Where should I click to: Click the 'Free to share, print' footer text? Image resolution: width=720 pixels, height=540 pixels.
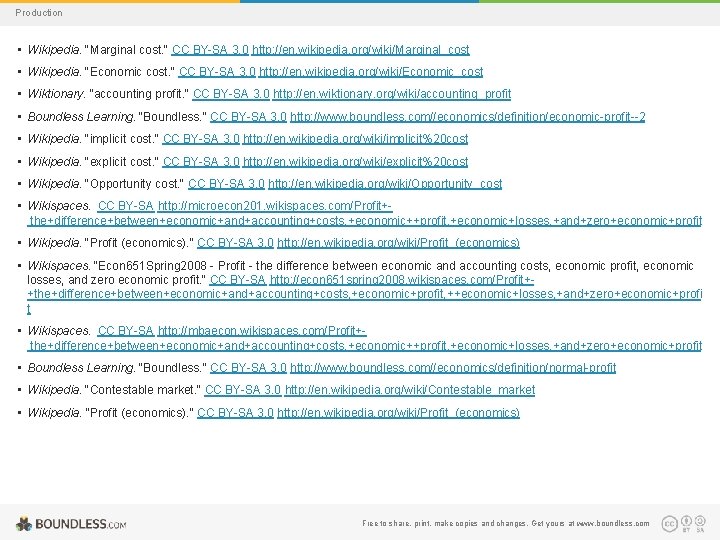tap(506, 523)
